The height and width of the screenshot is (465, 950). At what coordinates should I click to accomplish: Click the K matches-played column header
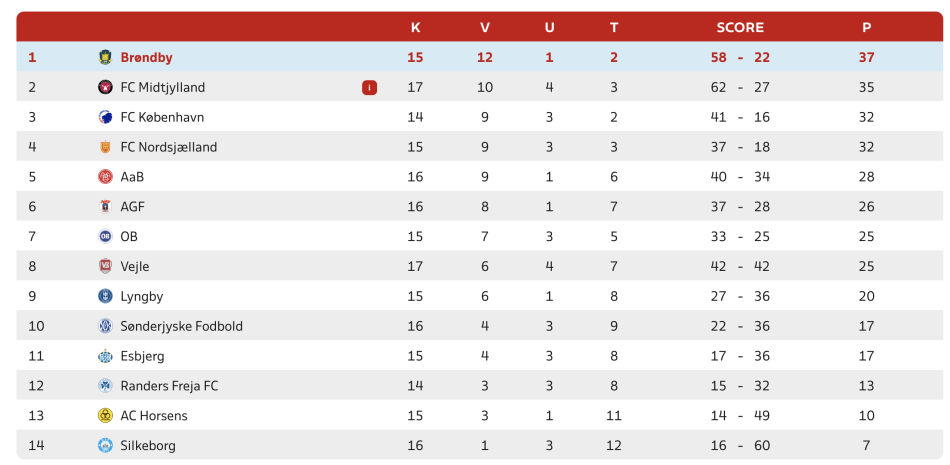415,27
